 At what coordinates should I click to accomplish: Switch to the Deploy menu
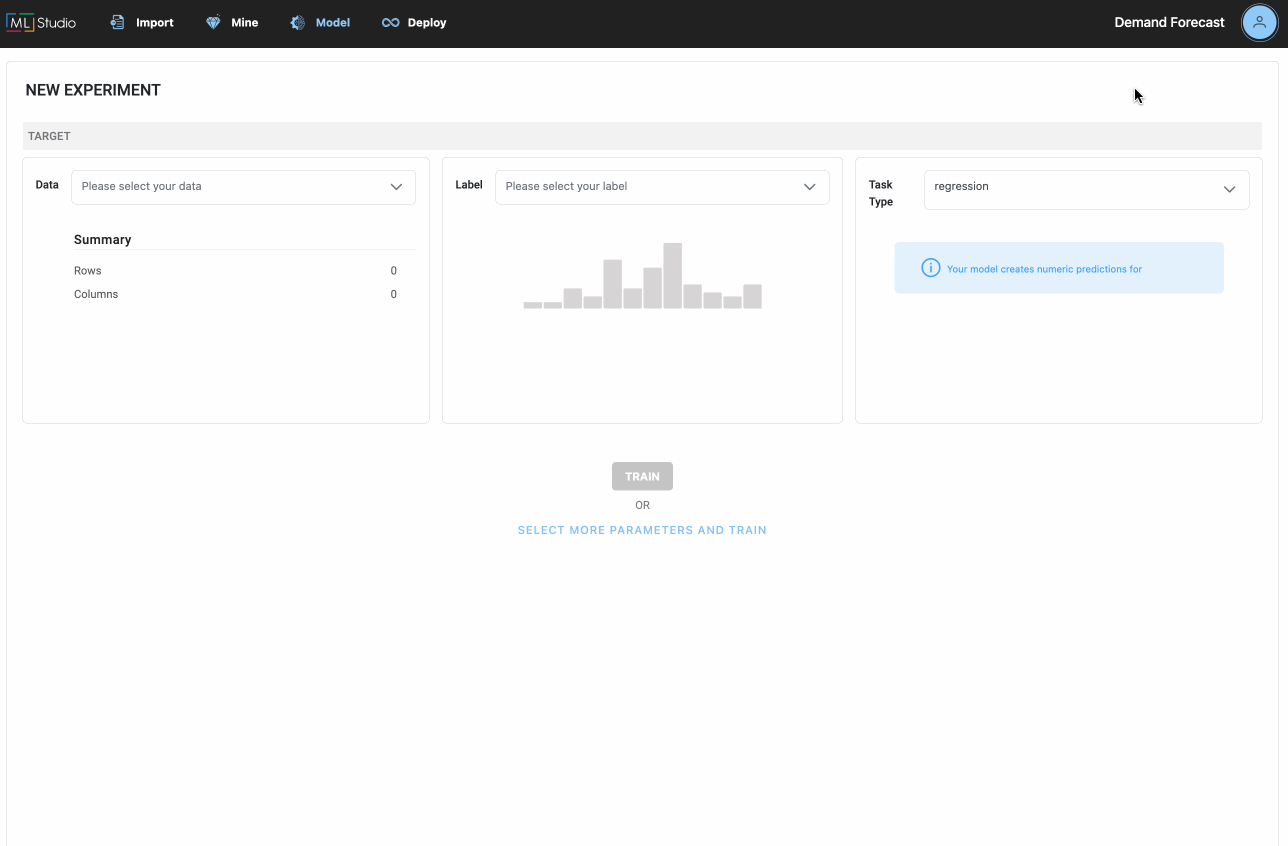(x=414, y=22)
